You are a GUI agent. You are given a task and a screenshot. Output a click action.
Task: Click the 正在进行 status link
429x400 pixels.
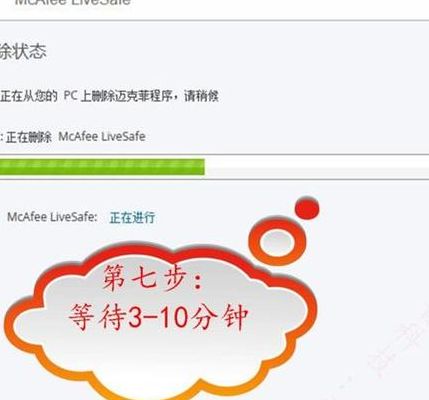pos(132,217)
